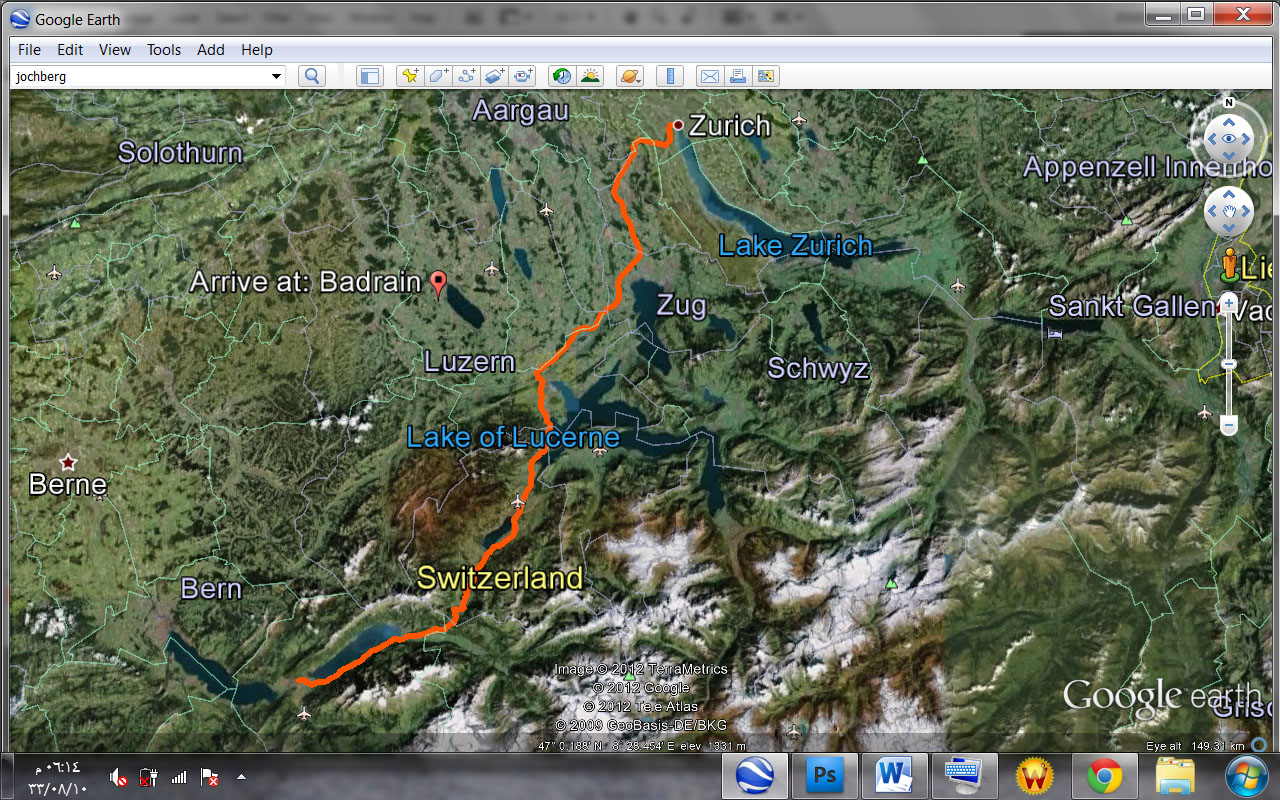Image resolution: width=1280 pixels, height=800 pixels.
Task: Add a new placemark with pushpin icon
Action: [409, 76]
